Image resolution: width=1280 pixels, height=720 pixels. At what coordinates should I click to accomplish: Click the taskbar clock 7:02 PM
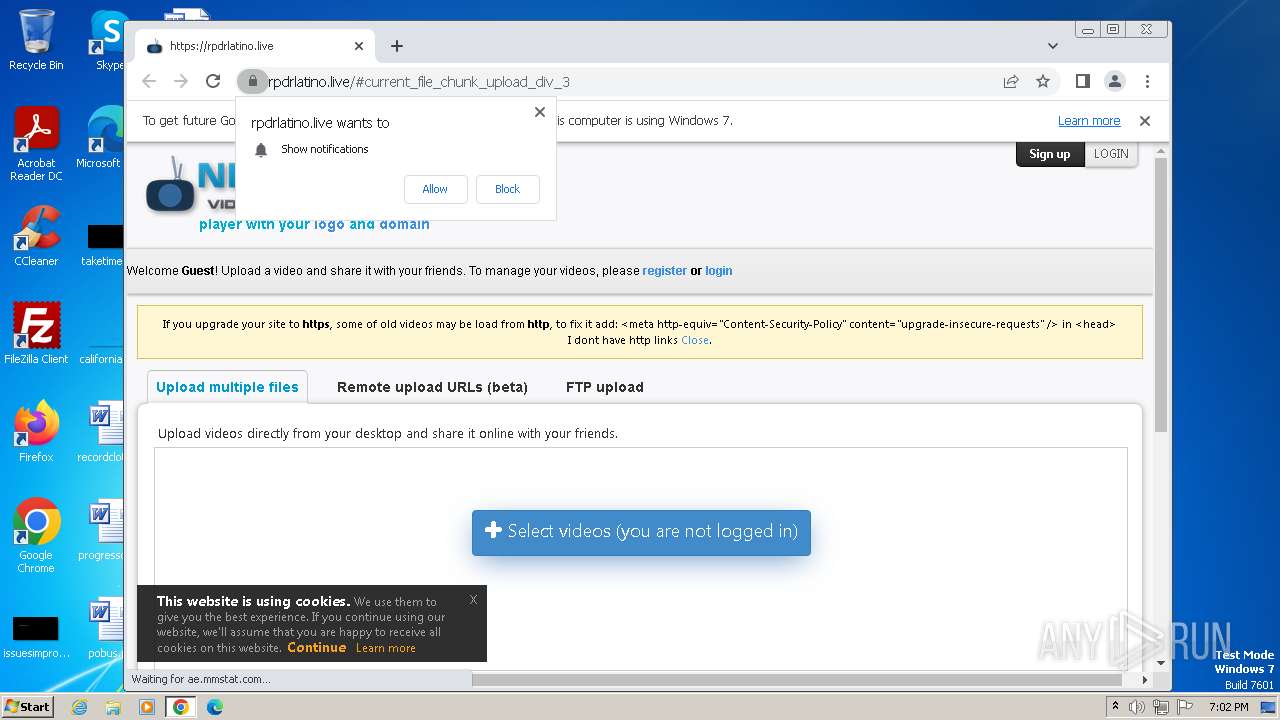coord(1228,707)
